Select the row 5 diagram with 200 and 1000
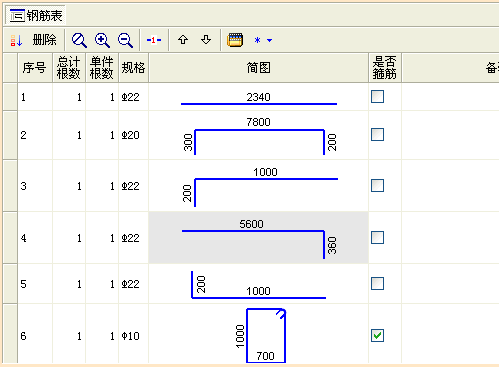Viewport: 499px width, 367px height. (259, 284)
